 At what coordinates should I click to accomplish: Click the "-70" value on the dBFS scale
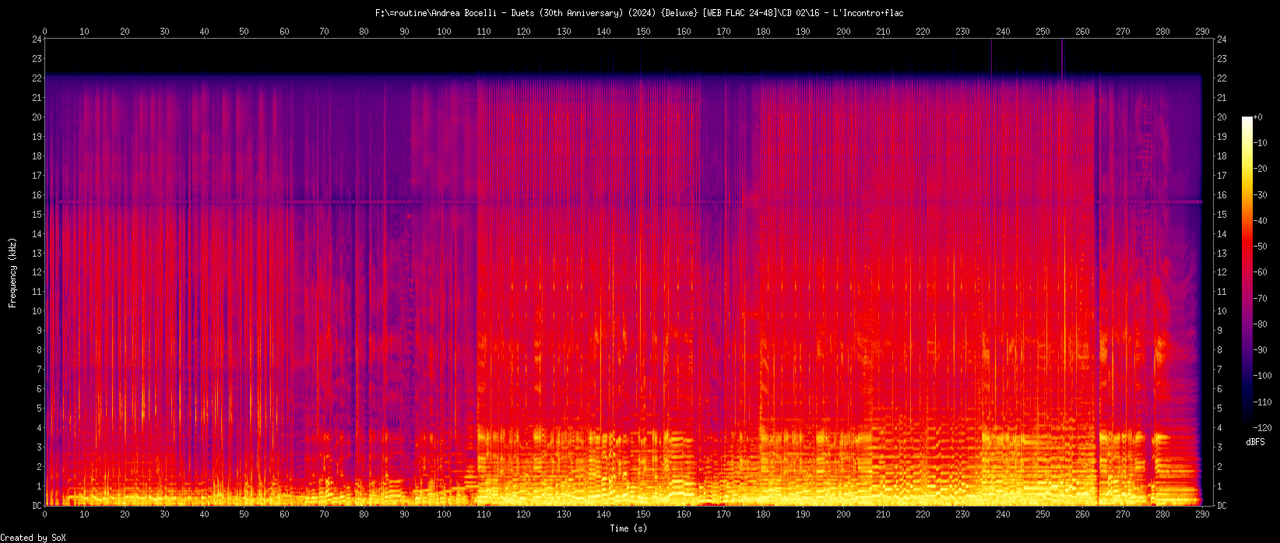coord(1263,298)
